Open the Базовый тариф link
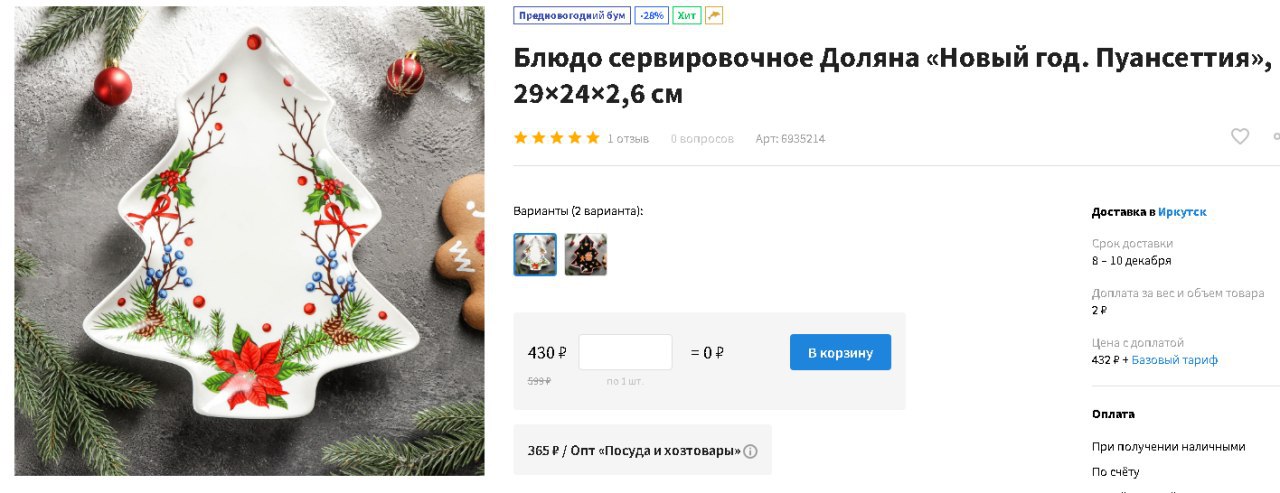Screen dimensions: 1280x493 (1175, 360)
